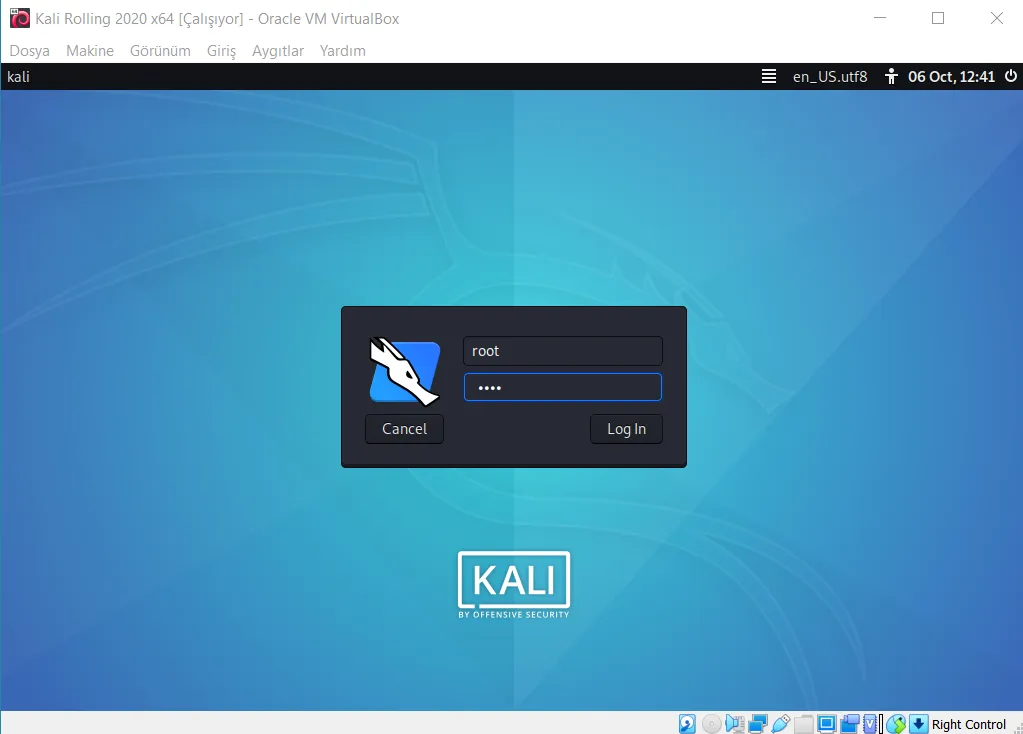Click the VirtualBox window title icon
The image size is (1023, 734).
pyautogui.click(x=20, y=18)
